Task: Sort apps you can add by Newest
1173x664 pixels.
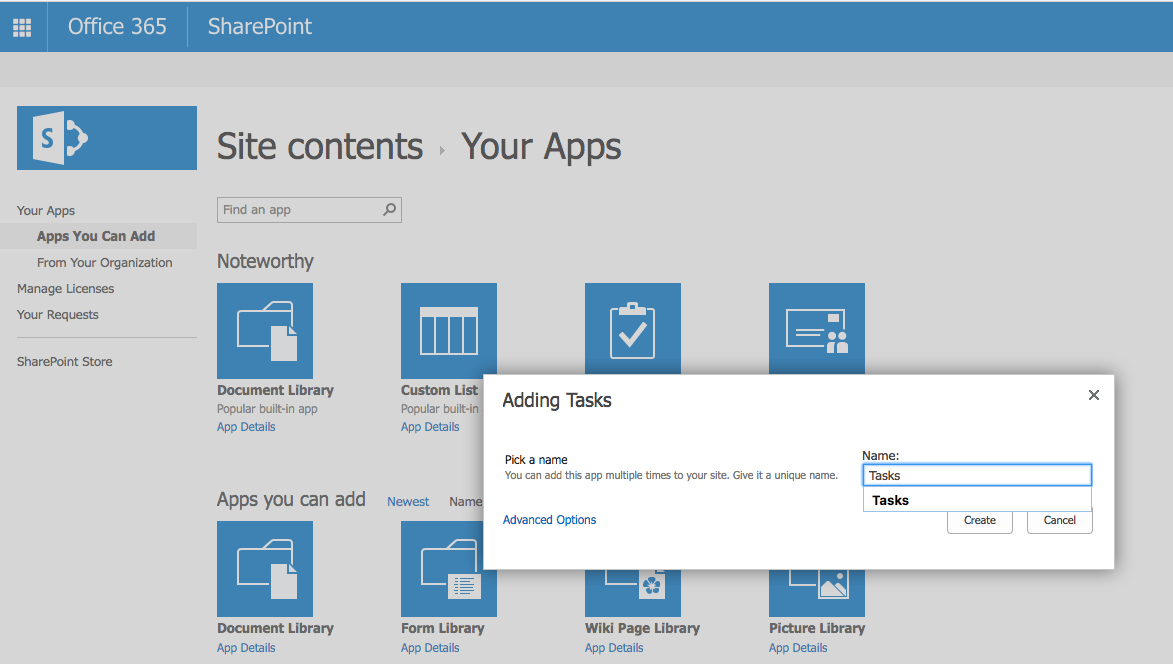Action: [407, 501]
